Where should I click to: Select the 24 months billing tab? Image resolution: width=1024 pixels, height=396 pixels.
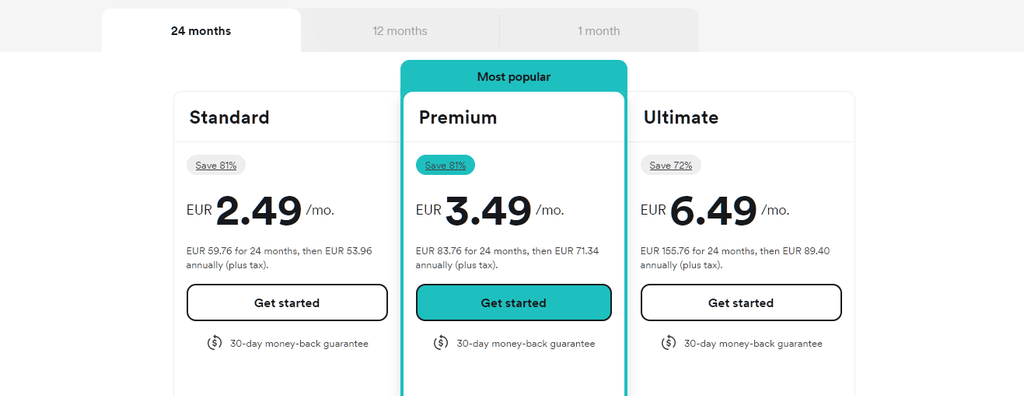(201, 31)
